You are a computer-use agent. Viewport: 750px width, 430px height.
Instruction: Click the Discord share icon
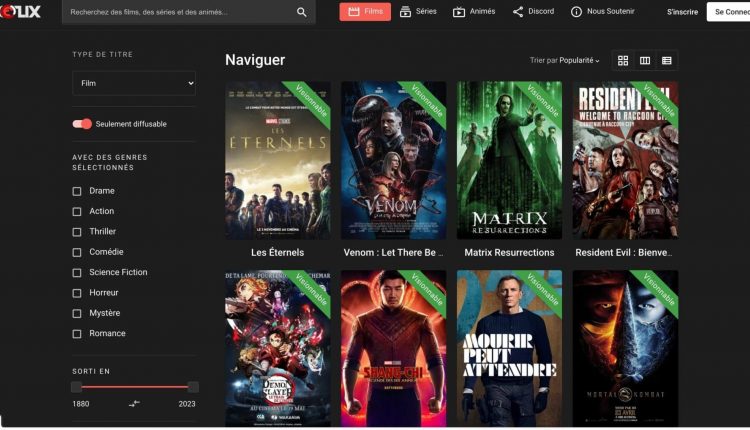coord(518,11)
